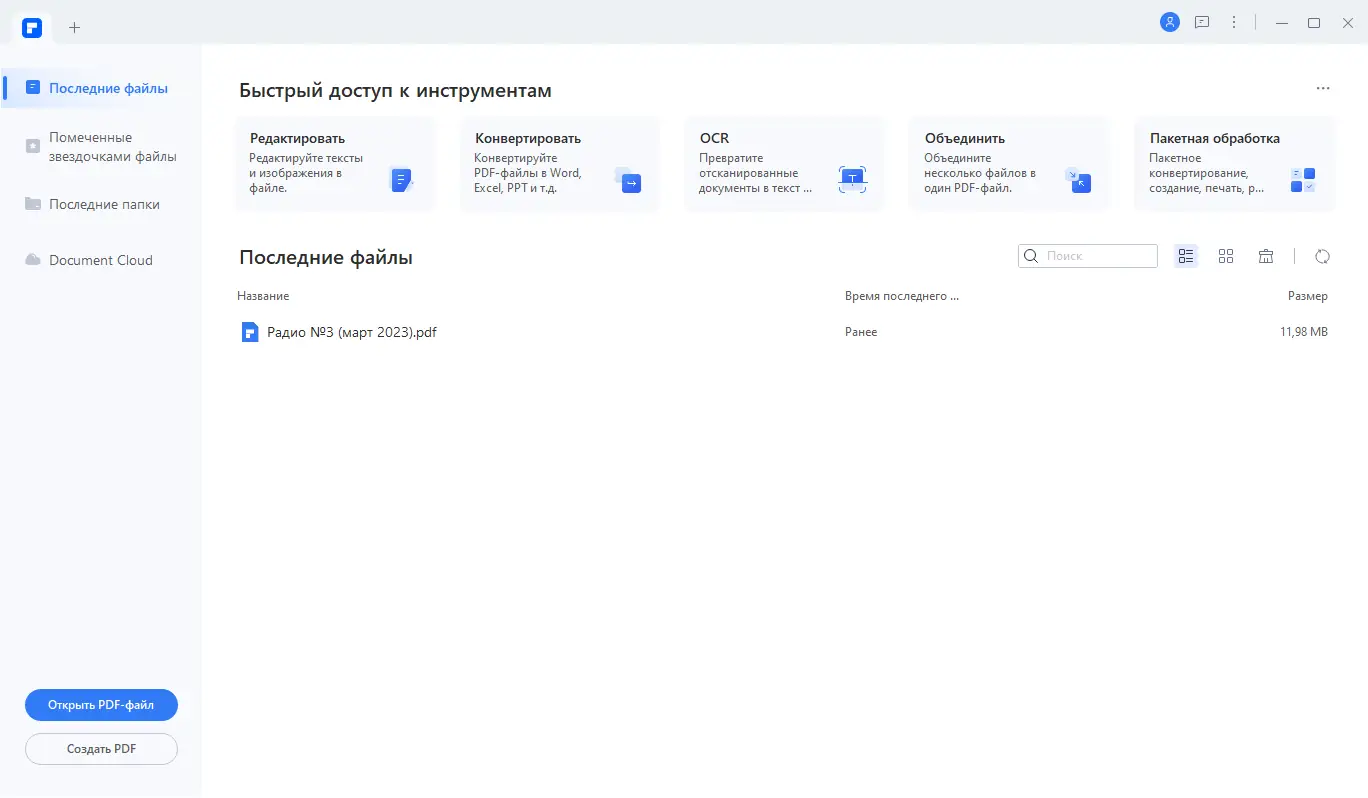
Task: Switch to grid thumbnail view
Action: [x=1226, y=256]
